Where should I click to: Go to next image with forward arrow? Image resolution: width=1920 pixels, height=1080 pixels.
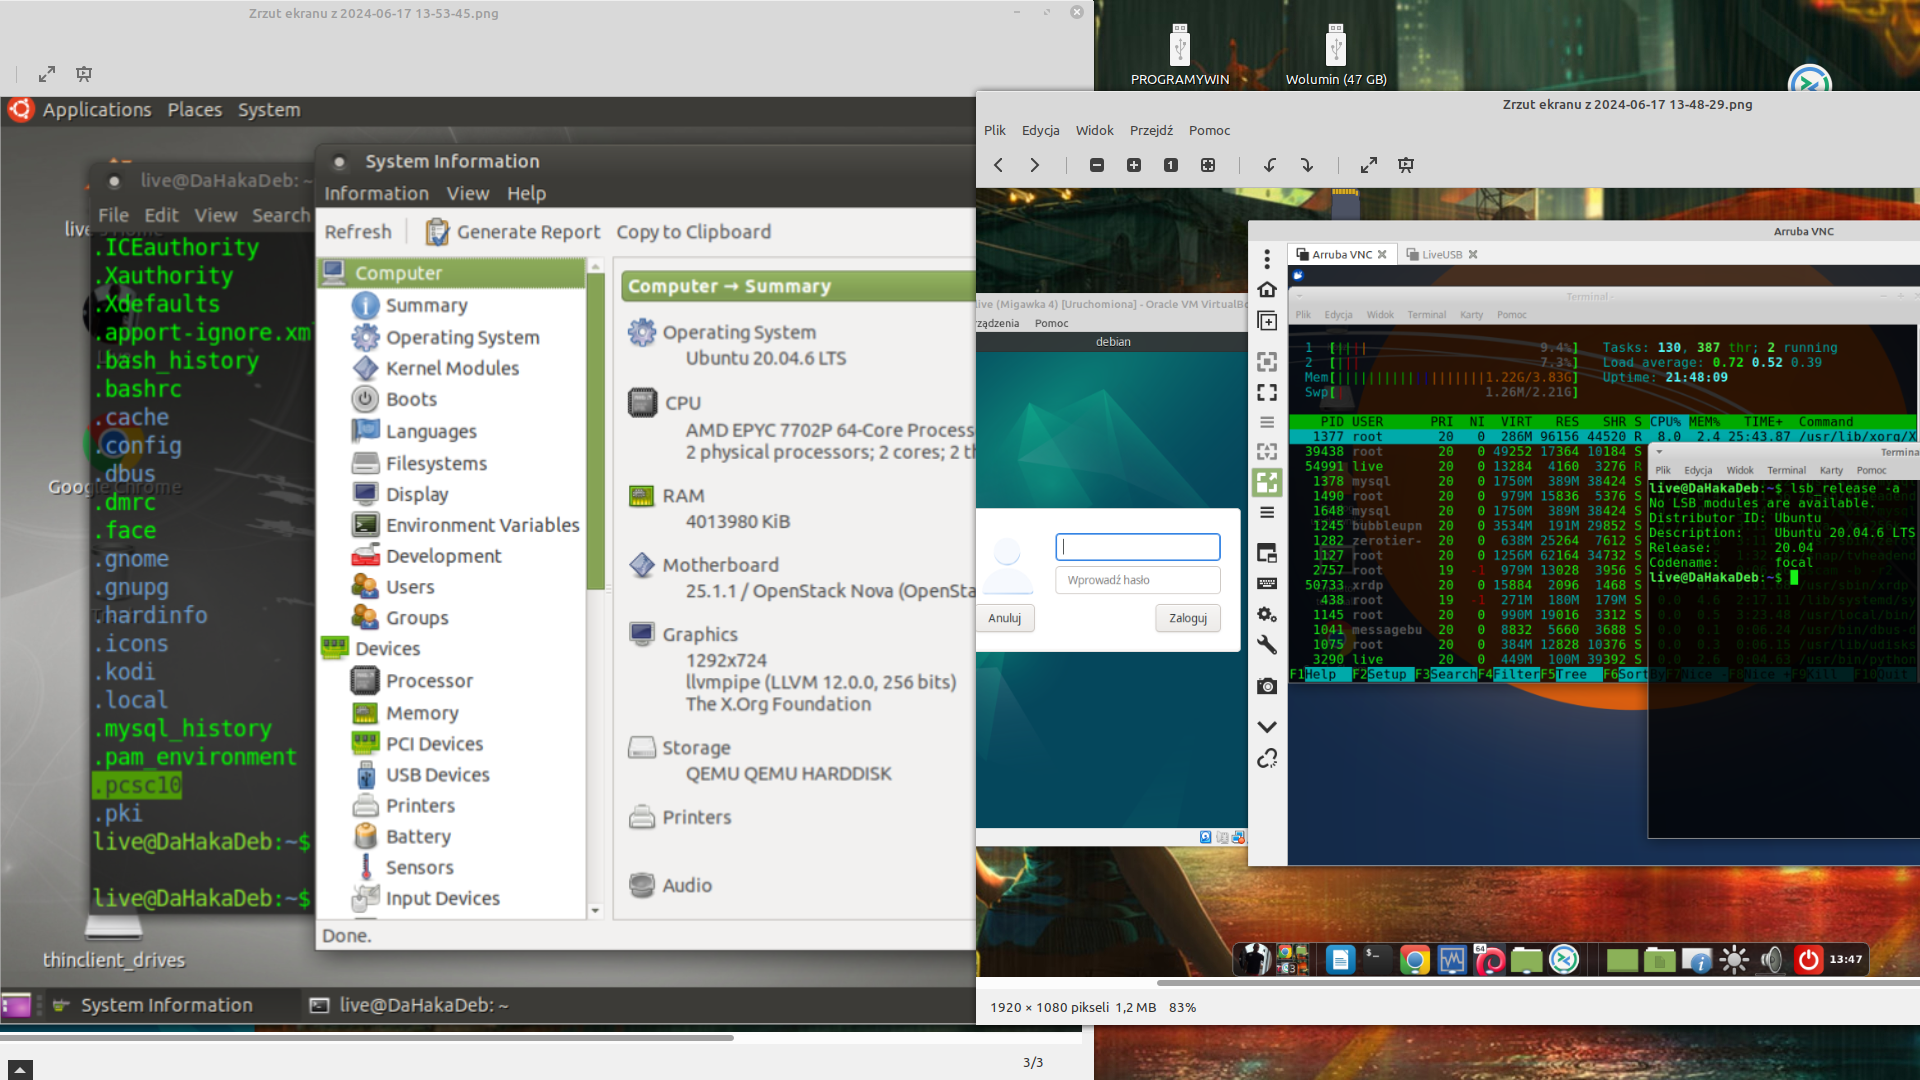[x=1035, y=165]
